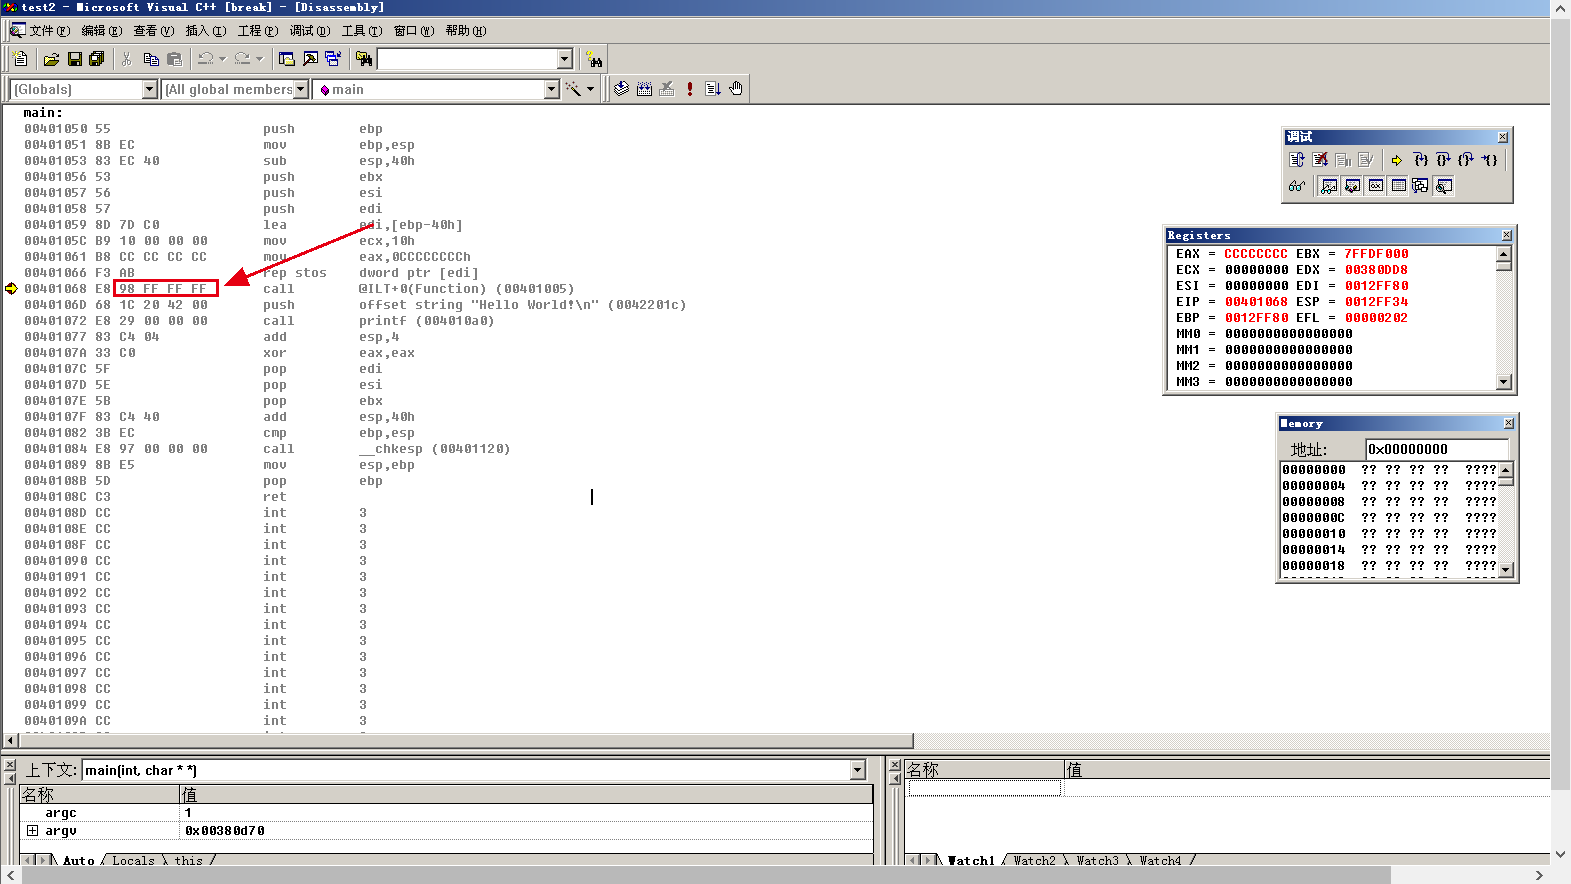The image size is (1571, 884).
Task: Toggle the Disassembly window button
Action: coord(1443,186)
